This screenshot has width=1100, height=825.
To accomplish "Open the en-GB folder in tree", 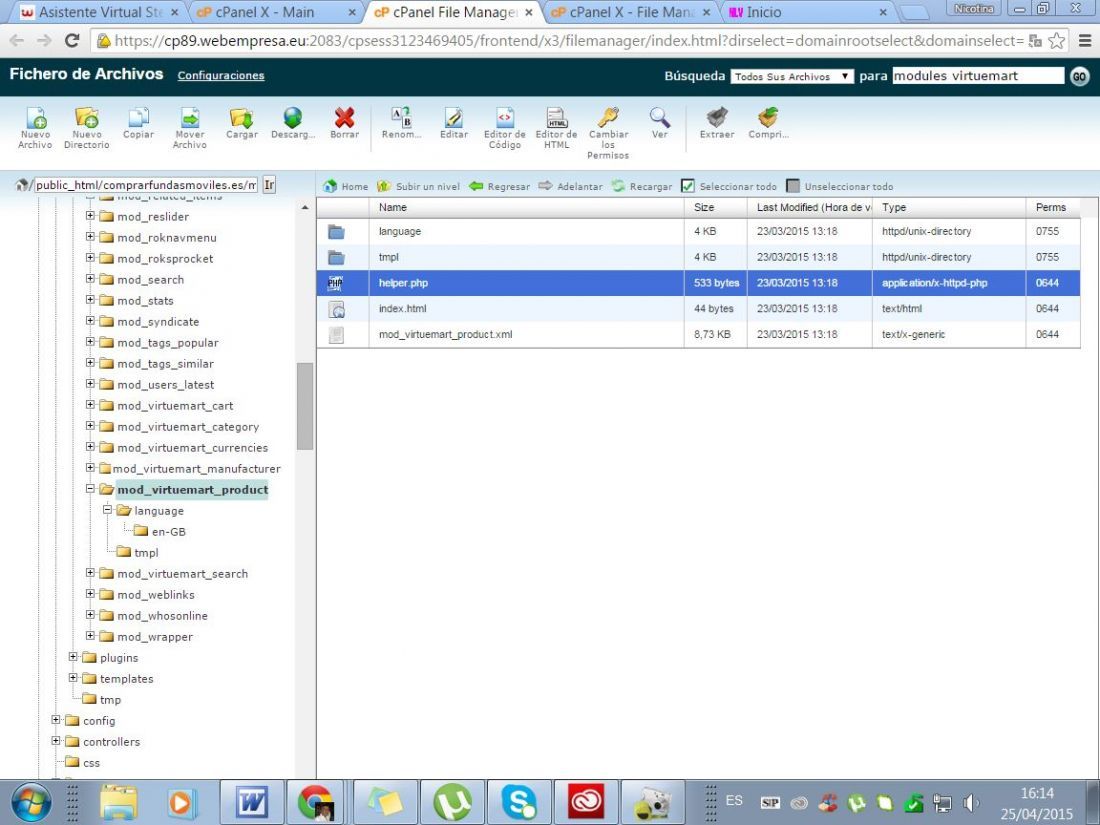I will tap(168, 532).
